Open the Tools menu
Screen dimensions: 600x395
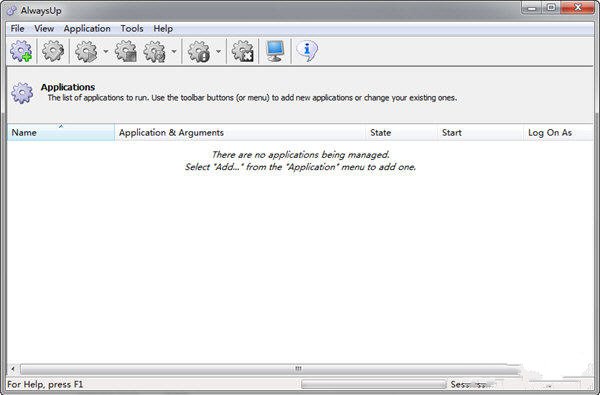132,29
